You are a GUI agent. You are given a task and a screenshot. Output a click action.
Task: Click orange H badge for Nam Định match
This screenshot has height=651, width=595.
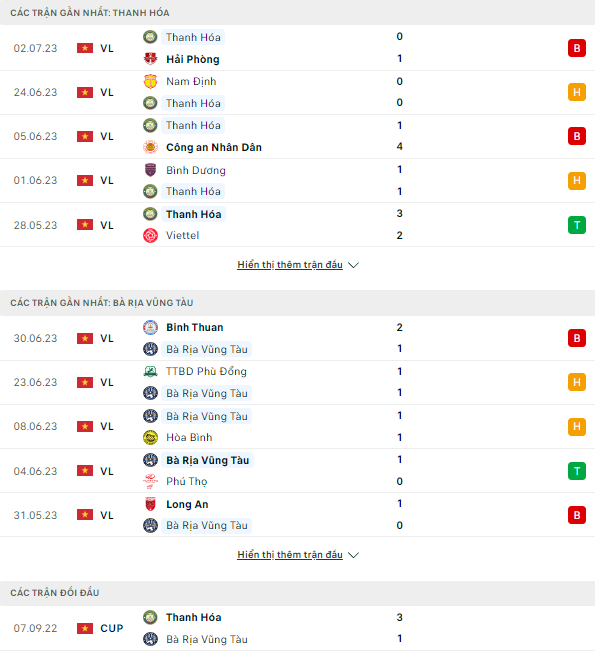[x=577, y=92]
